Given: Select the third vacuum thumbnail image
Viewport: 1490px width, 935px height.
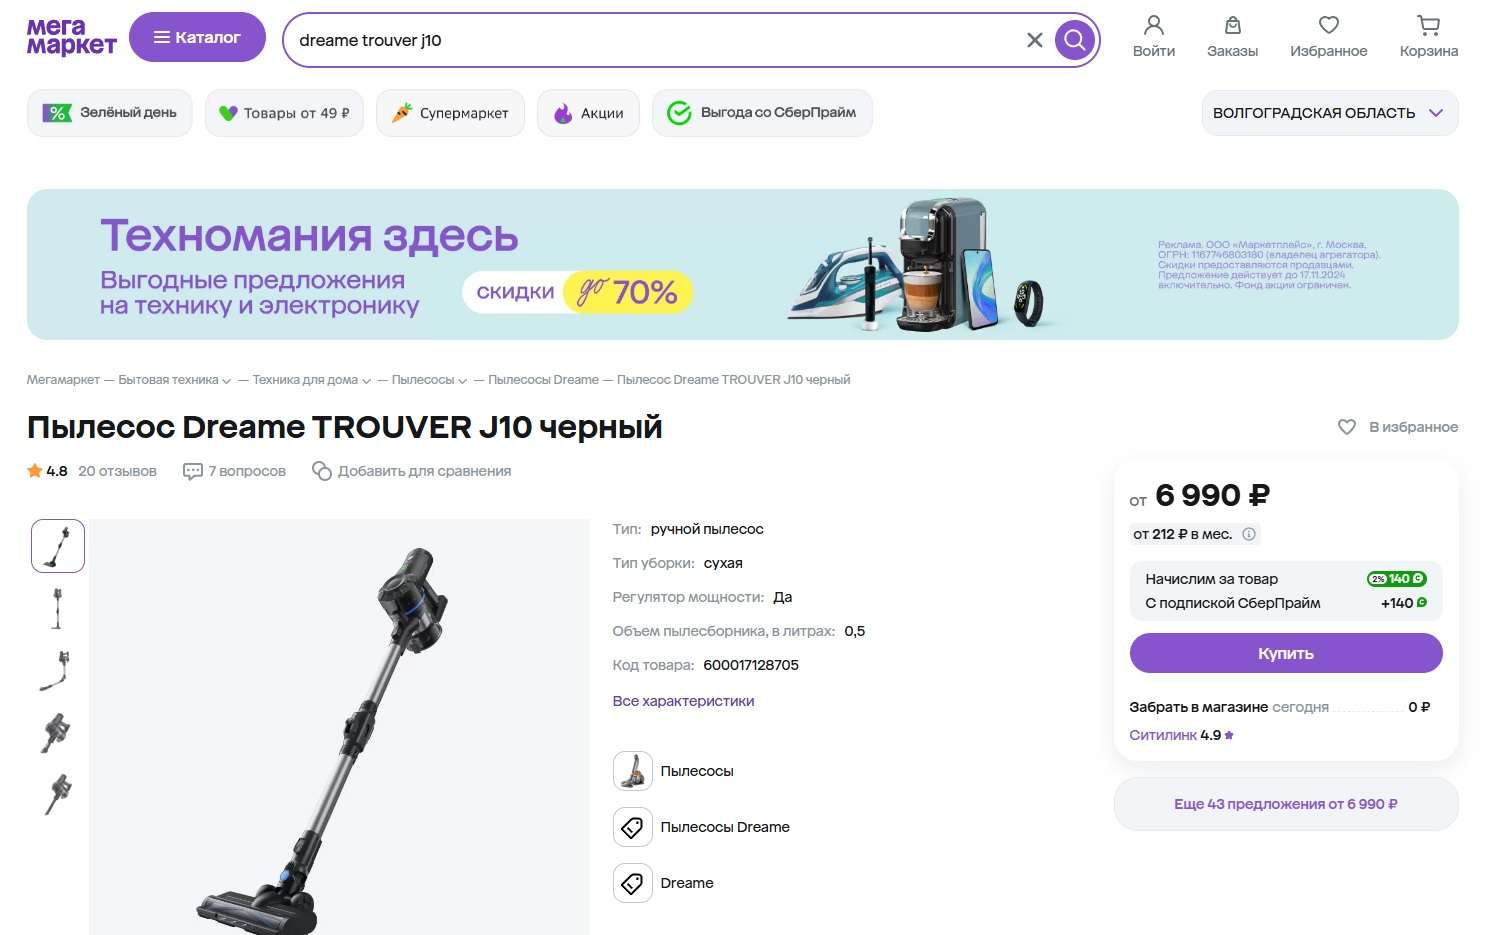Looking at the screenshot, I should coord(57,670).
